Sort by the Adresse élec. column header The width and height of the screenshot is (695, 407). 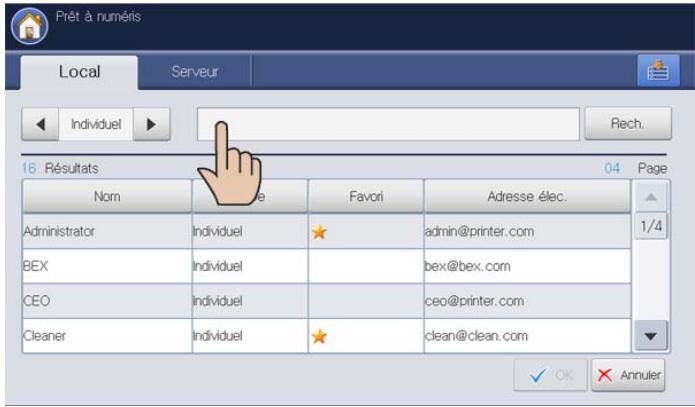point(527,197)
